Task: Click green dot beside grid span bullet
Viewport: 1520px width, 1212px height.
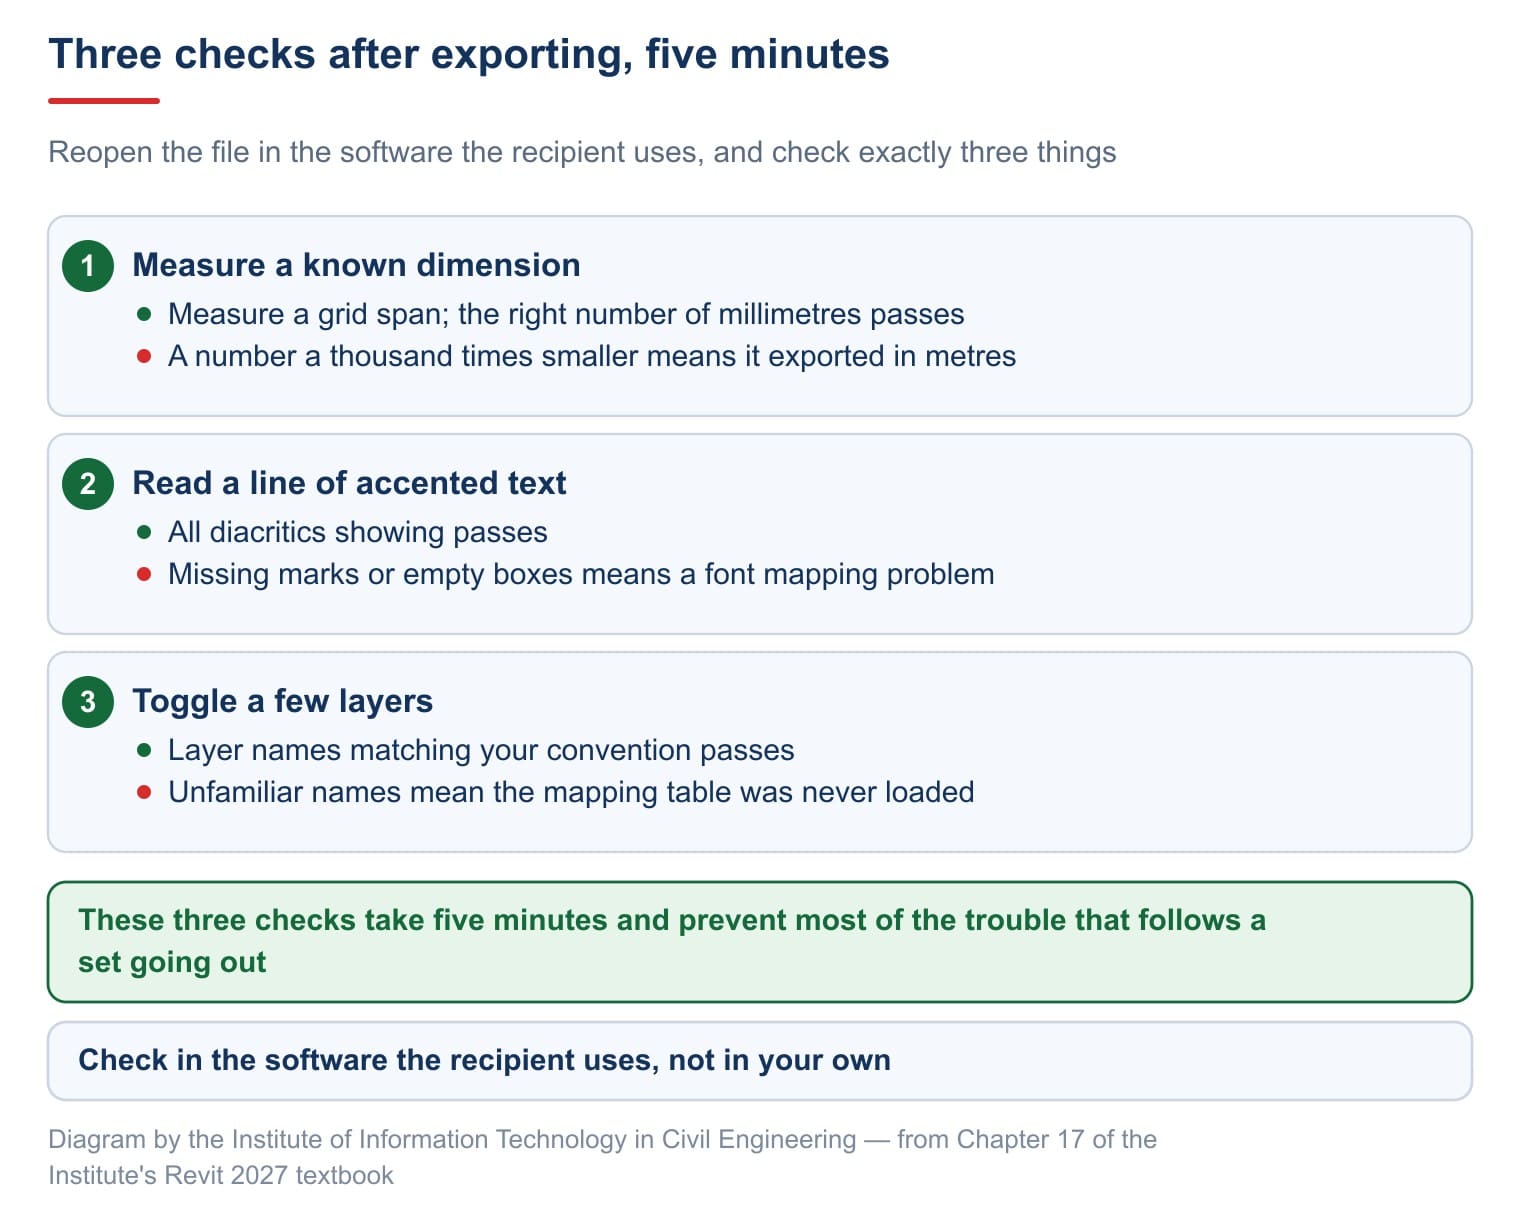Action: pos(144,314)
